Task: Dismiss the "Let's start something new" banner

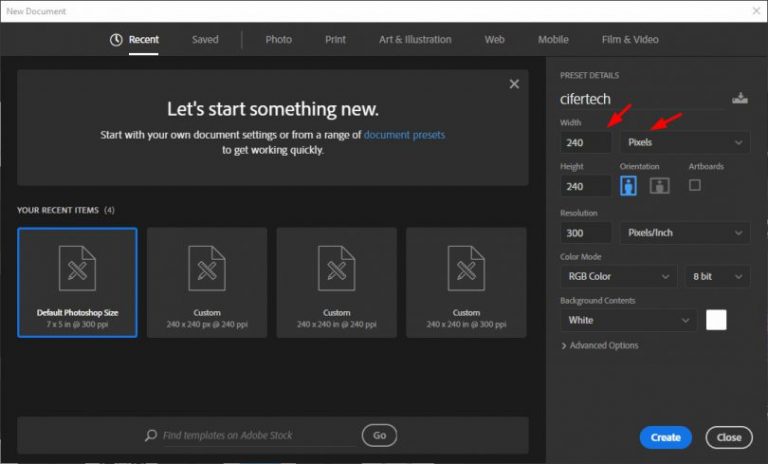Action: 514,84
